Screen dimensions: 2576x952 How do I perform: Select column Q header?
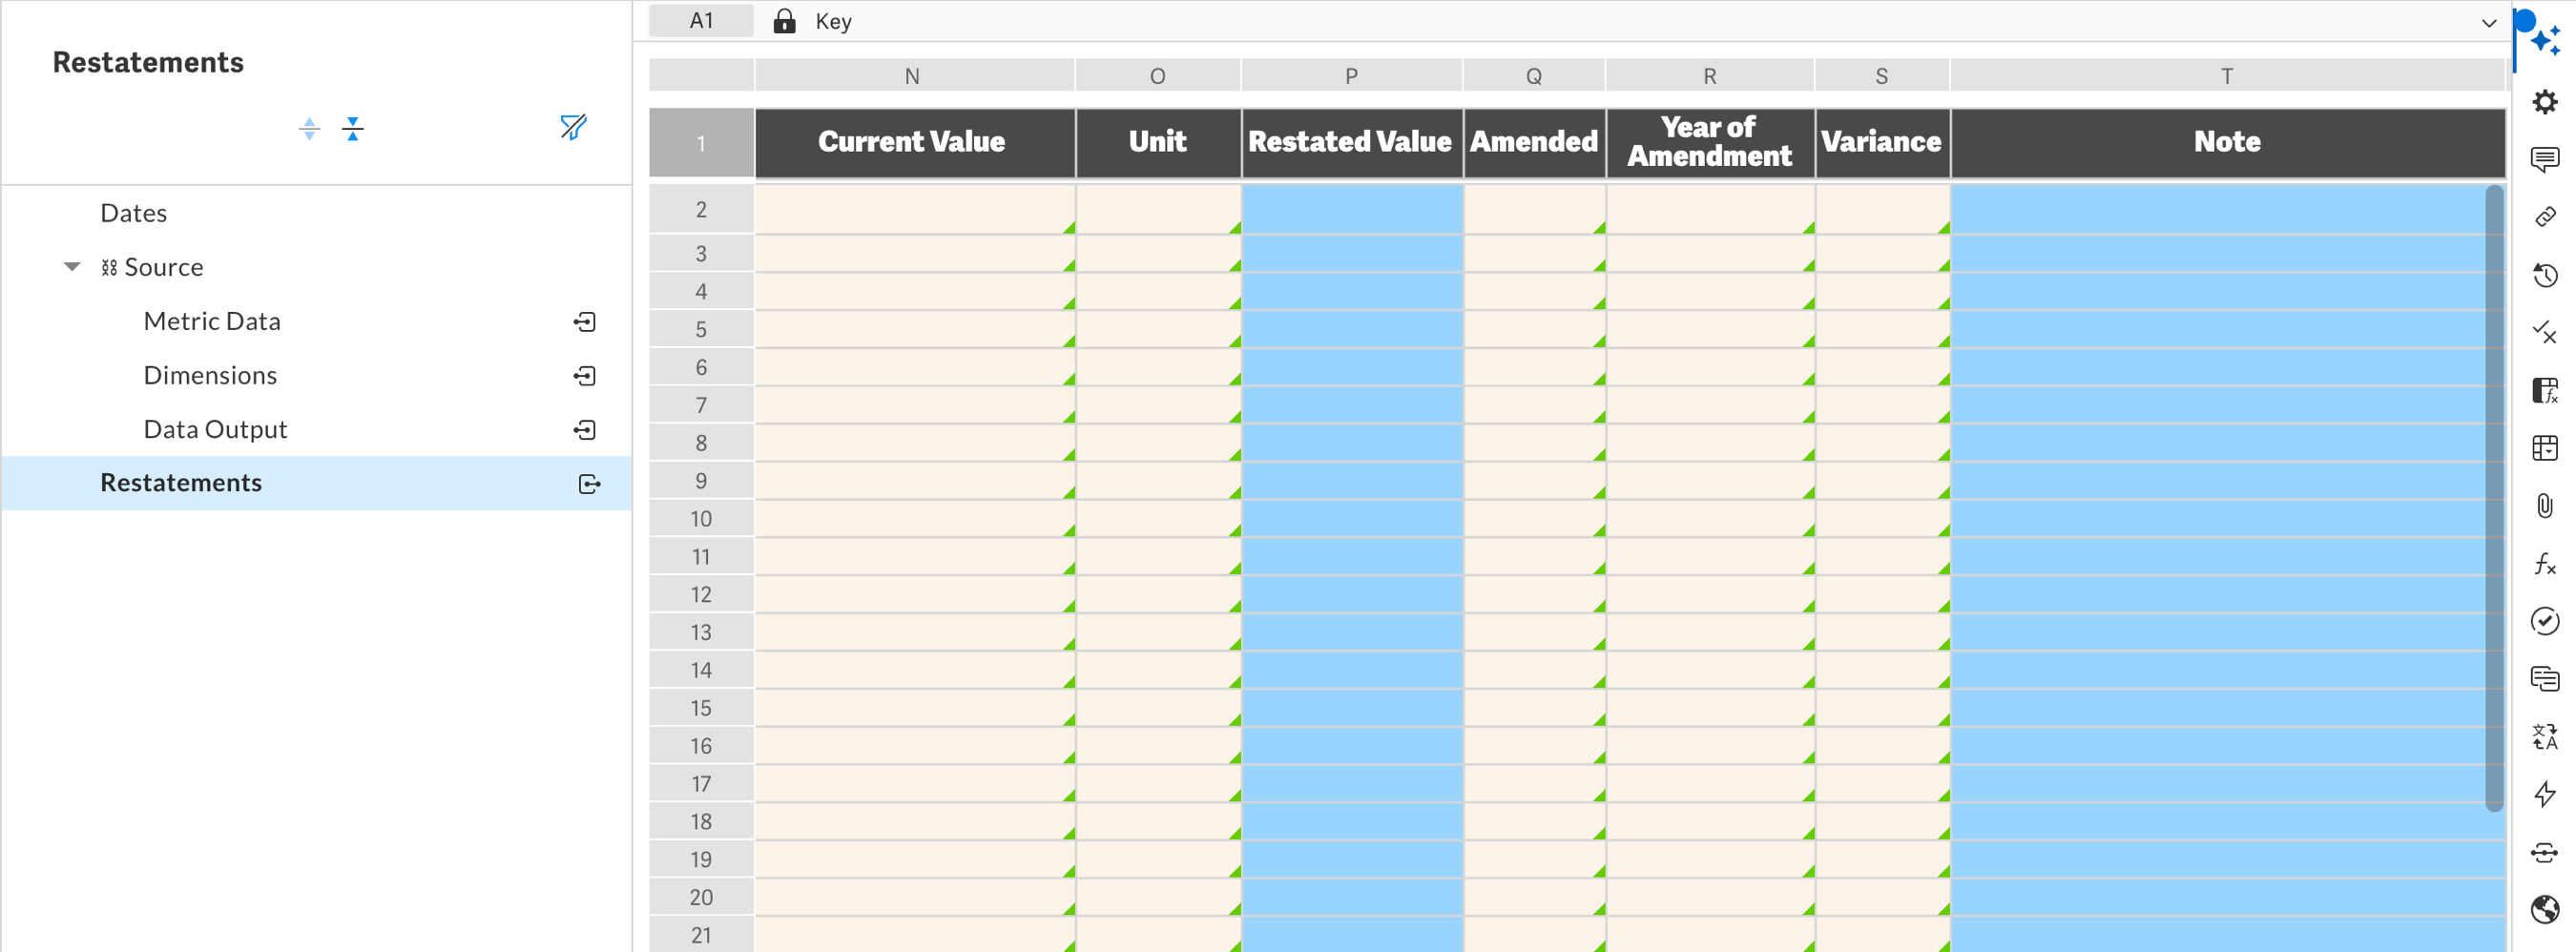1534,76
